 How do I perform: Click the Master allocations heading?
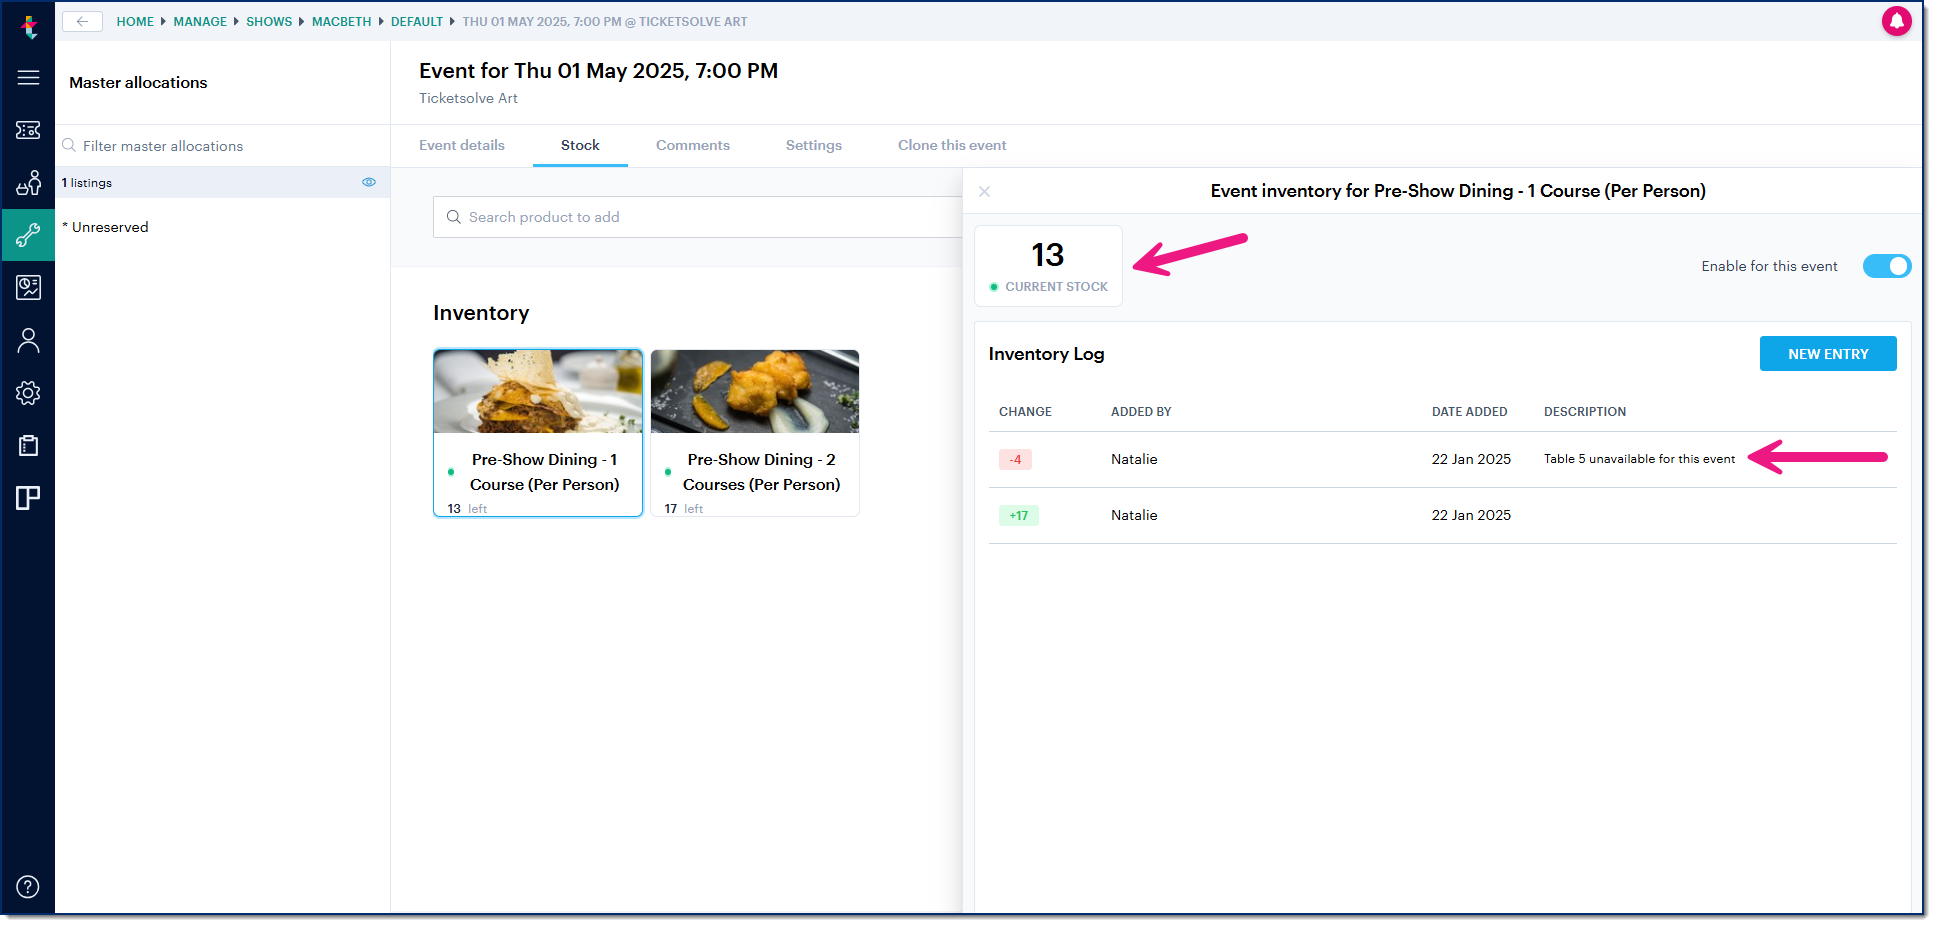tap(138, 83)
